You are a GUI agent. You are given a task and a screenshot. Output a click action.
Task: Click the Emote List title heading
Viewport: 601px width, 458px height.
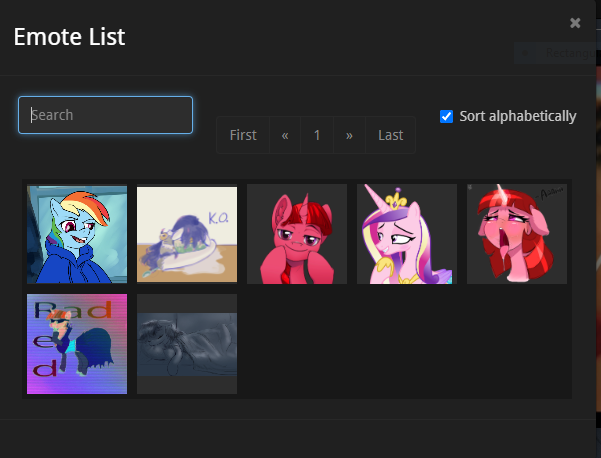pyautogui.click(x=69, y=37)
